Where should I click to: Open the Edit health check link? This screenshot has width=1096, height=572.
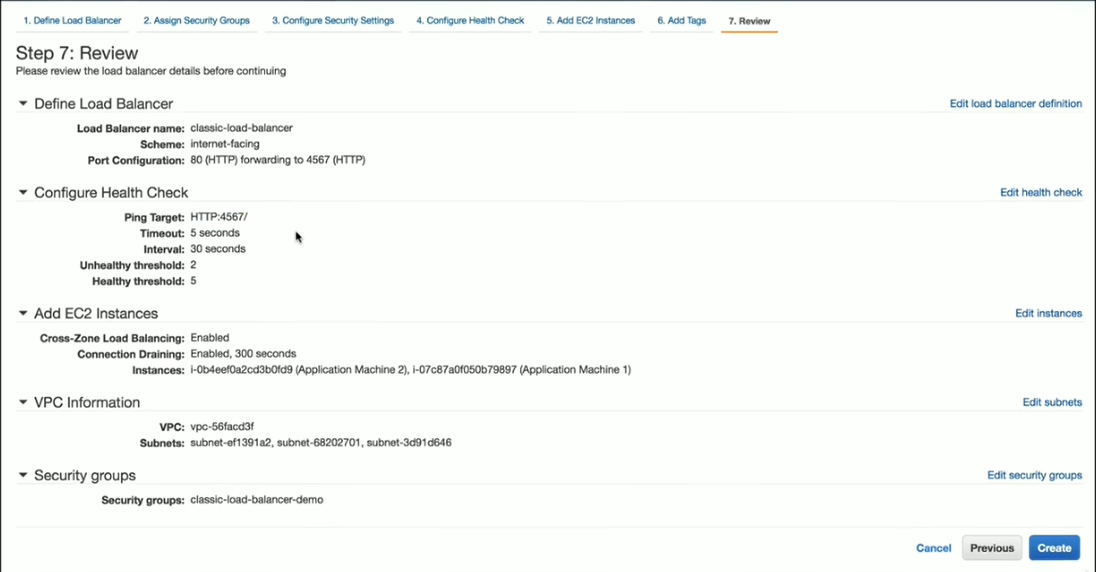(x=1041, y=192)
